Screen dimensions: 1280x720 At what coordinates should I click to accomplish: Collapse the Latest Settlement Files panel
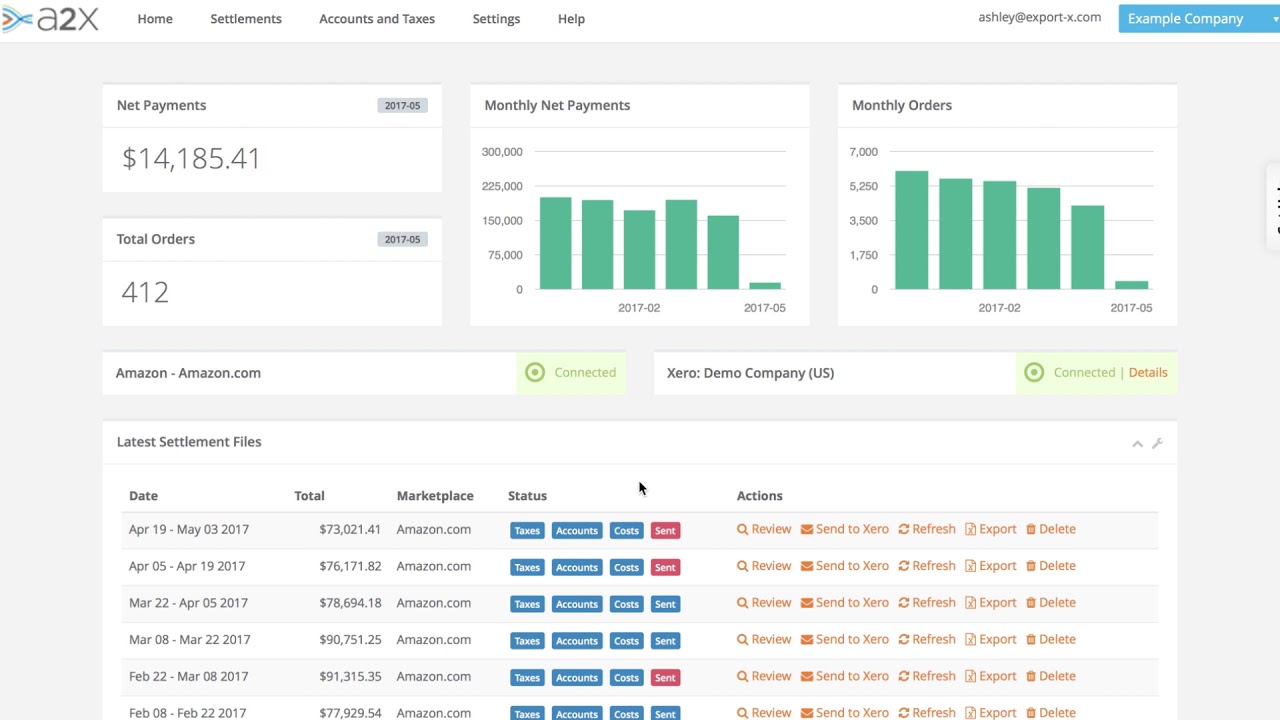(1137, 443)
